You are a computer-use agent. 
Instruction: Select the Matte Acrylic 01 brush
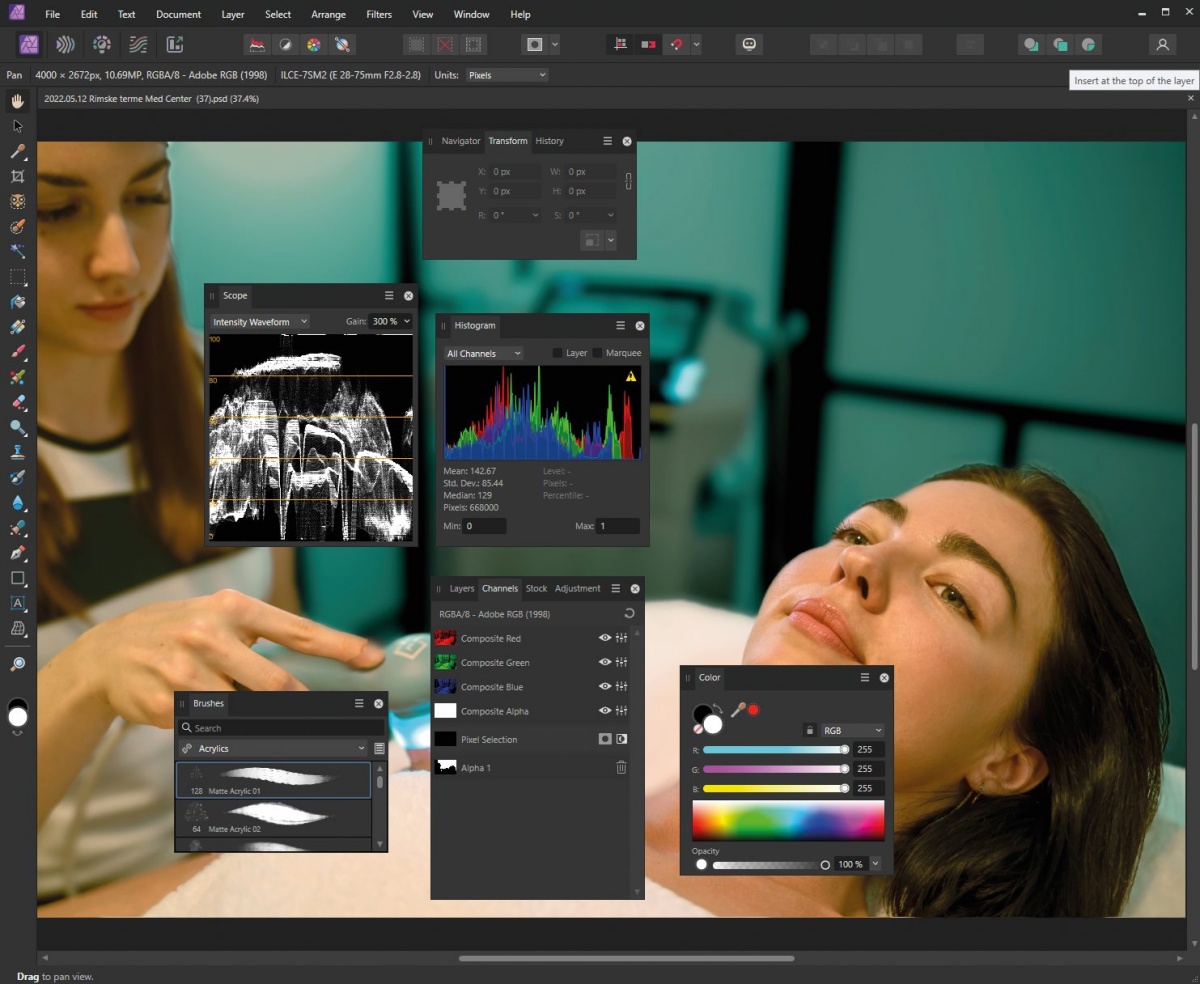click(x=273, y=779)
